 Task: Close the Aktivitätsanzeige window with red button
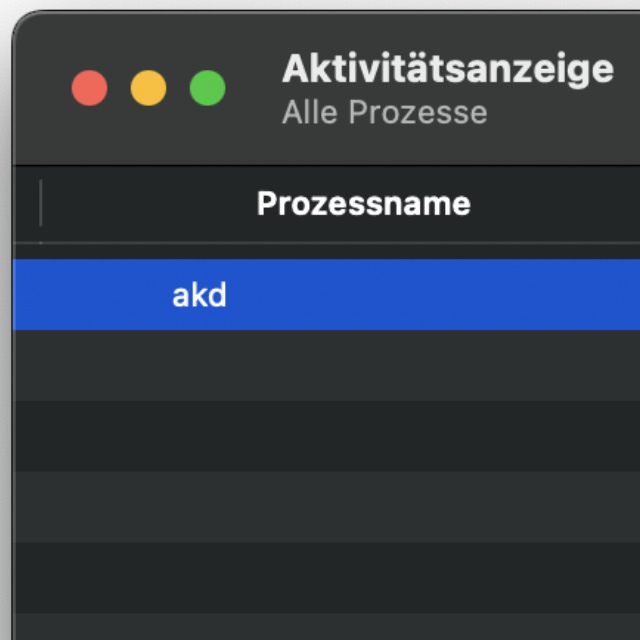point(89,88)
